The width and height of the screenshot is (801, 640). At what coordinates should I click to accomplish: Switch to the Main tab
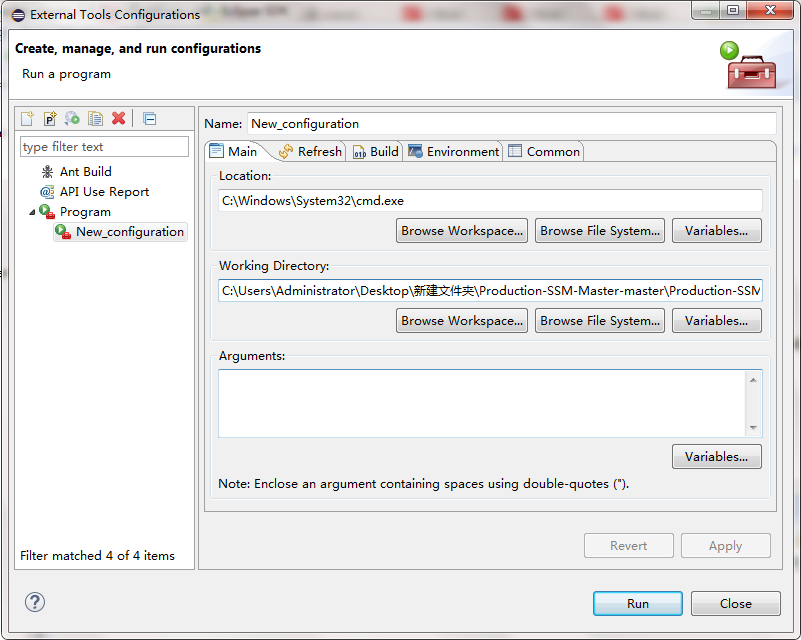[234, 152]
